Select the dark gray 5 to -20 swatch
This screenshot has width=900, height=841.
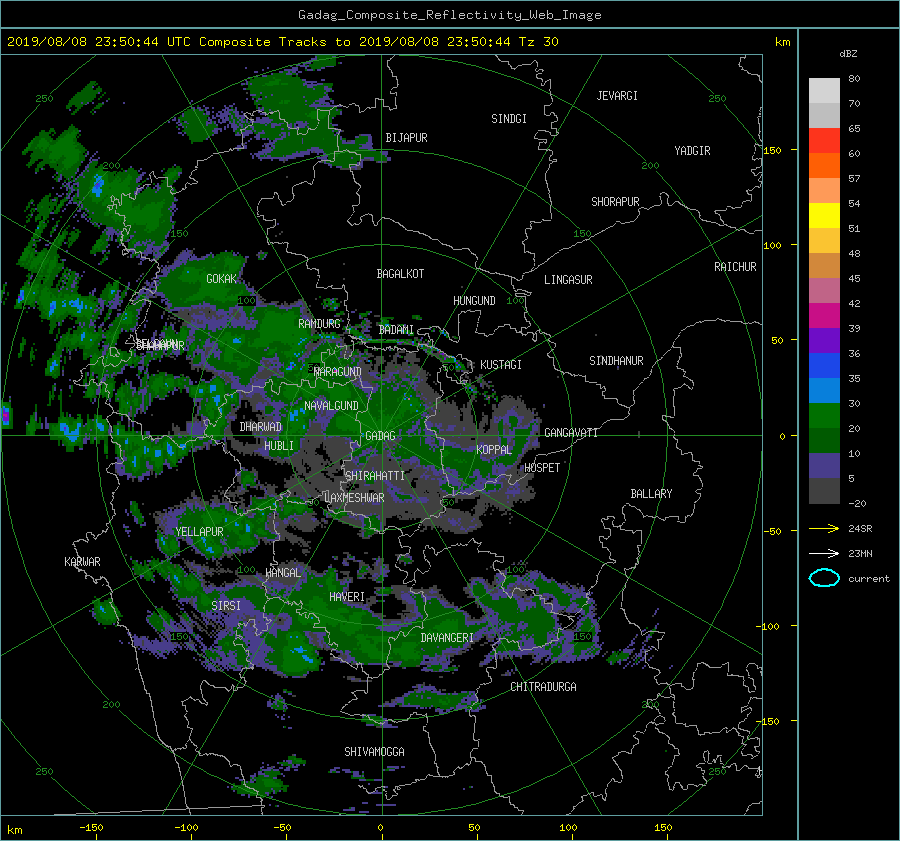point(824,490)
